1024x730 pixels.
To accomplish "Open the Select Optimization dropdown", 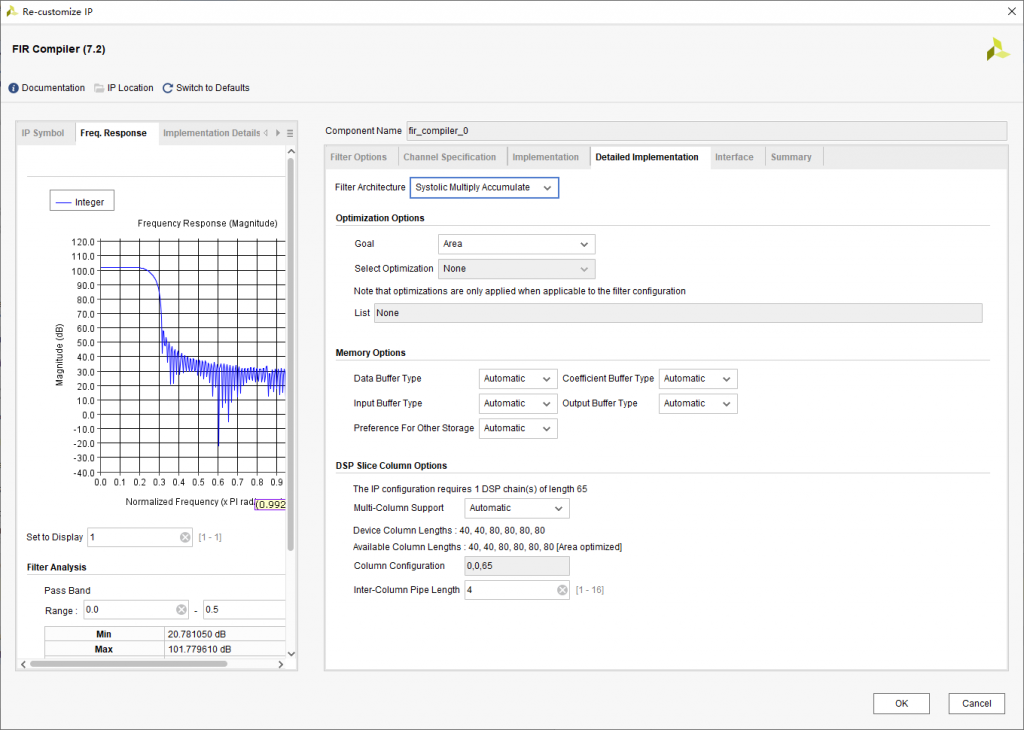I will [x=517, y=269].
